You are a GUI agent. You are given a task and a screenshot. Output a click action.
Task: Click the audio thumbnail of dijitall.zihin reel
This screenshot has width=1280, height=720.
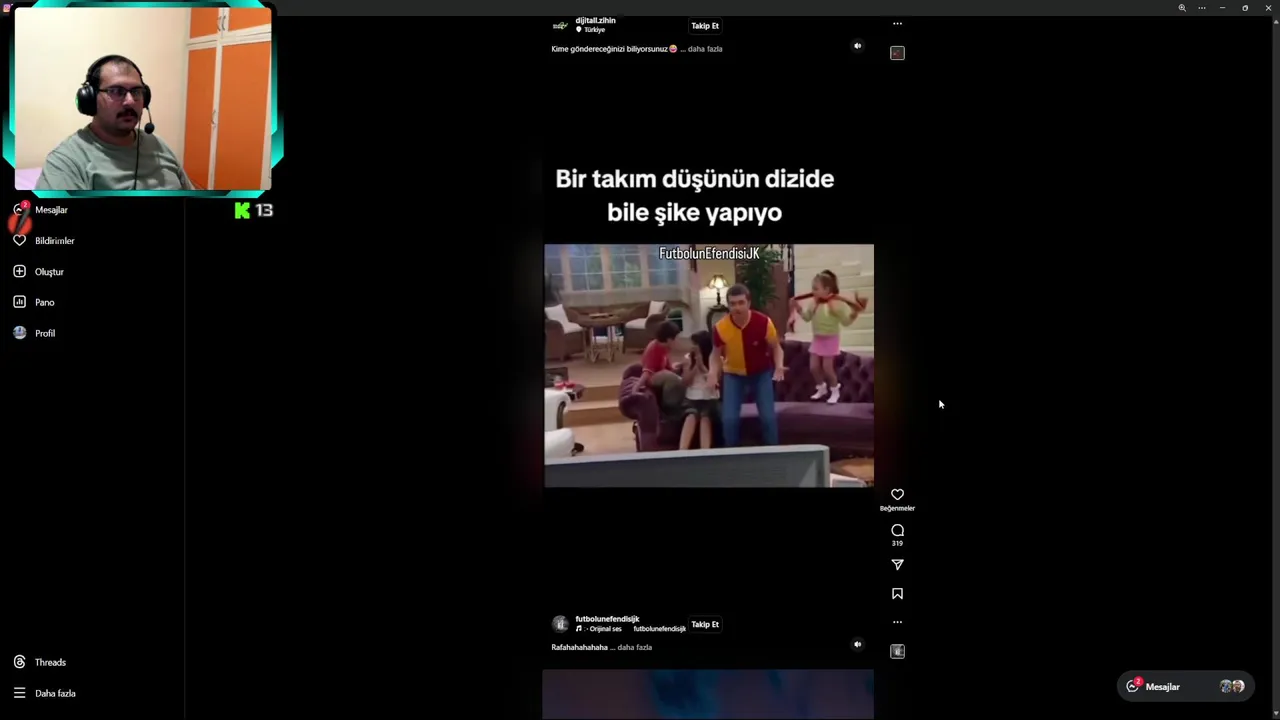coord(897,53)
